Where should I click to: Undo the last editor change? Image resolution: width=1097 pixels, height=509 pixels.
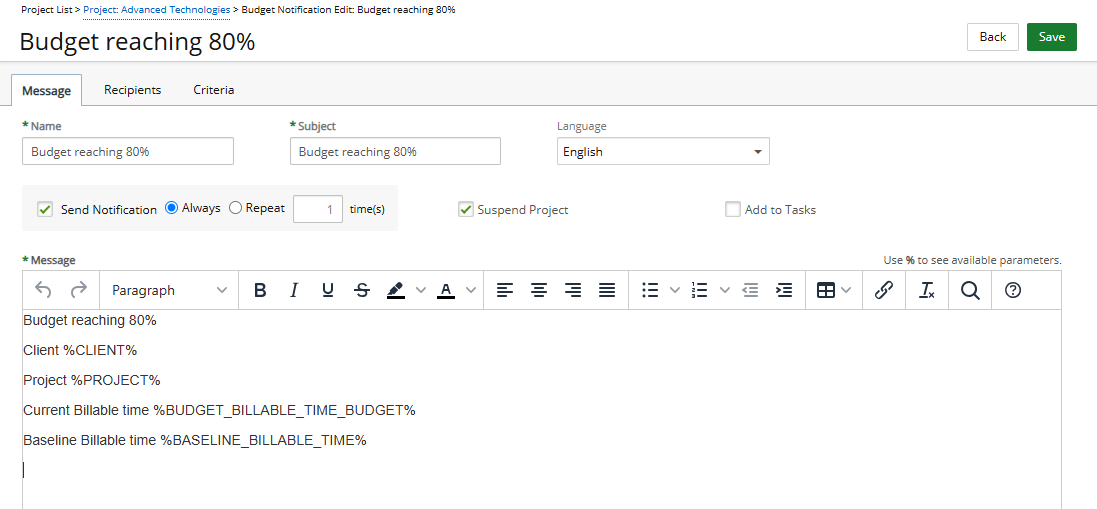click(x=43, y=290)
